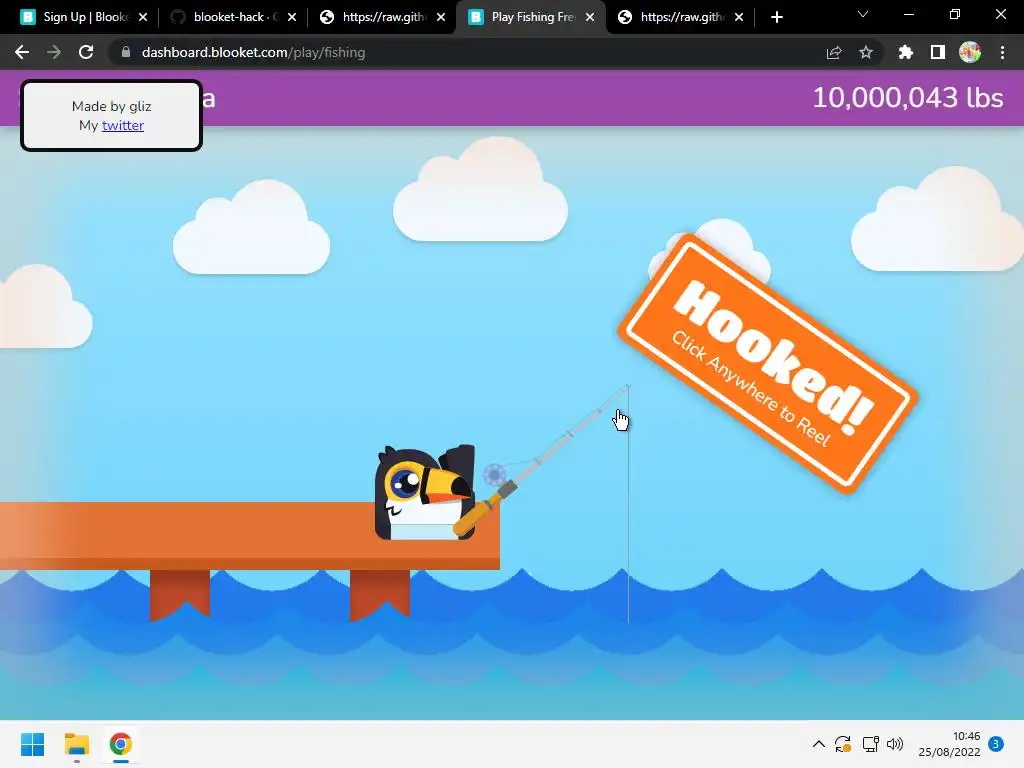Close the blooket-hack GitHub tab
Image resolution: width=1024 pixels, height=768 pixels.
[292, 17]
